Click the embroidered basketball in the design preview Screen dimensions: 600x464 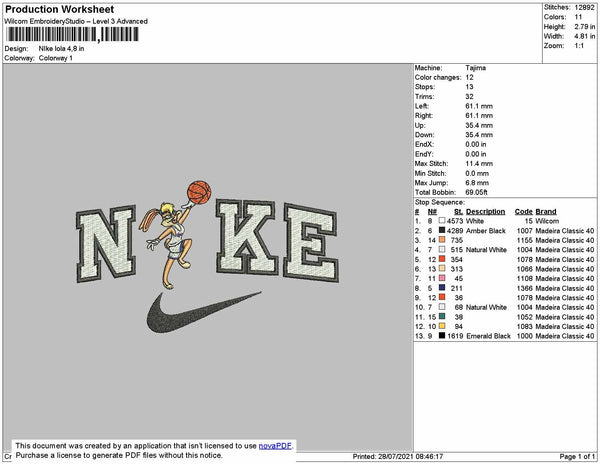pos(199,192)
